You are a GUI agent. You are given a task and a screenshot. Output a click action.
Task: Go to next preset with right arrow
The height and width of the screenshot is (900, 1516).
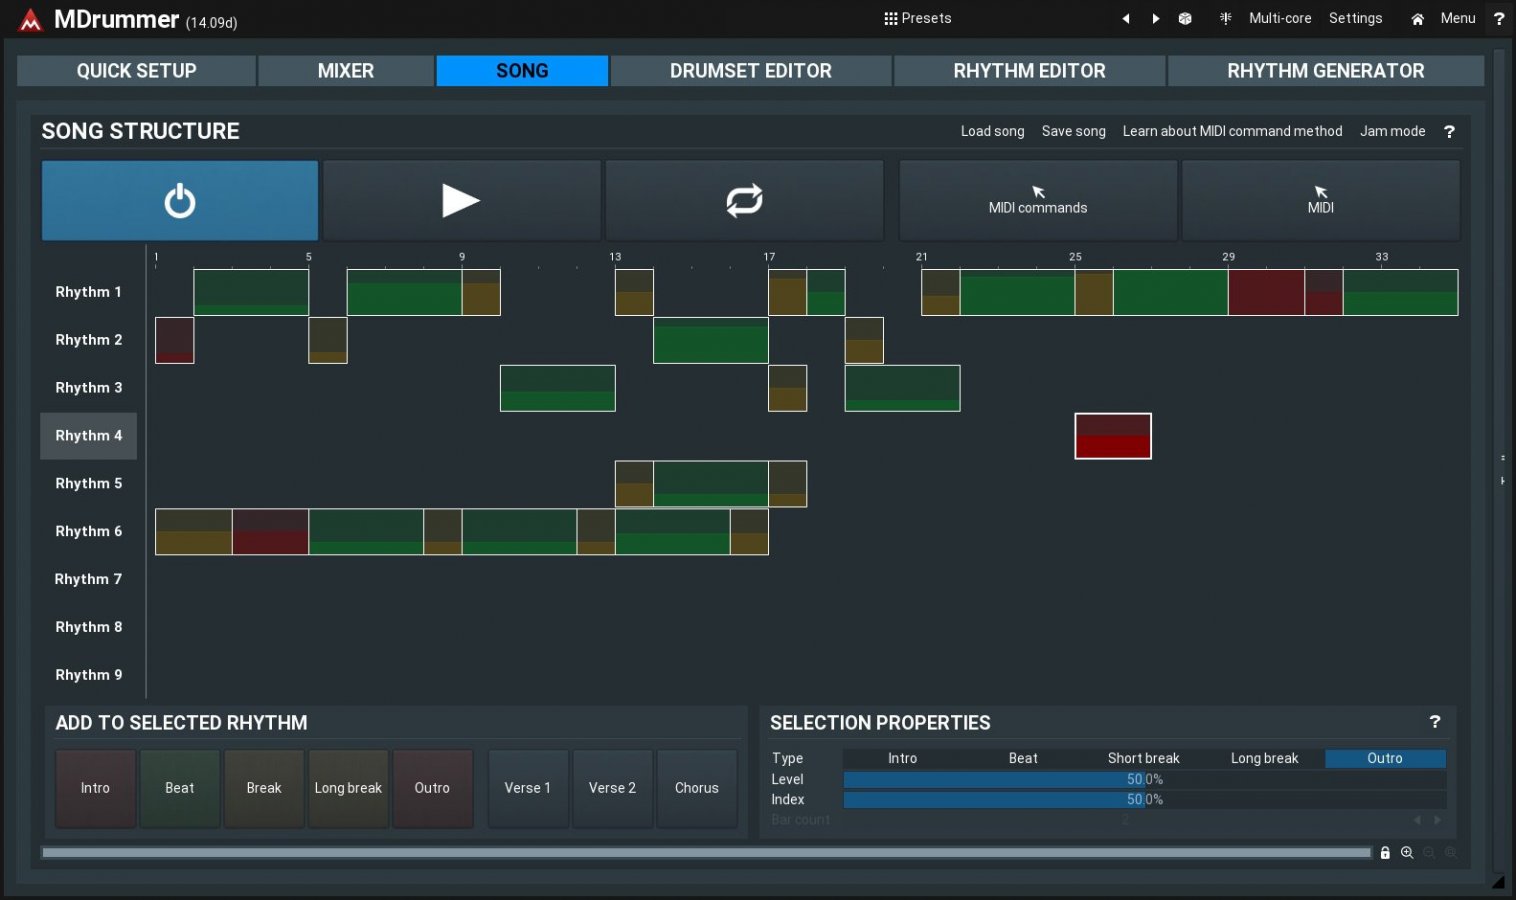[1156, 19]
